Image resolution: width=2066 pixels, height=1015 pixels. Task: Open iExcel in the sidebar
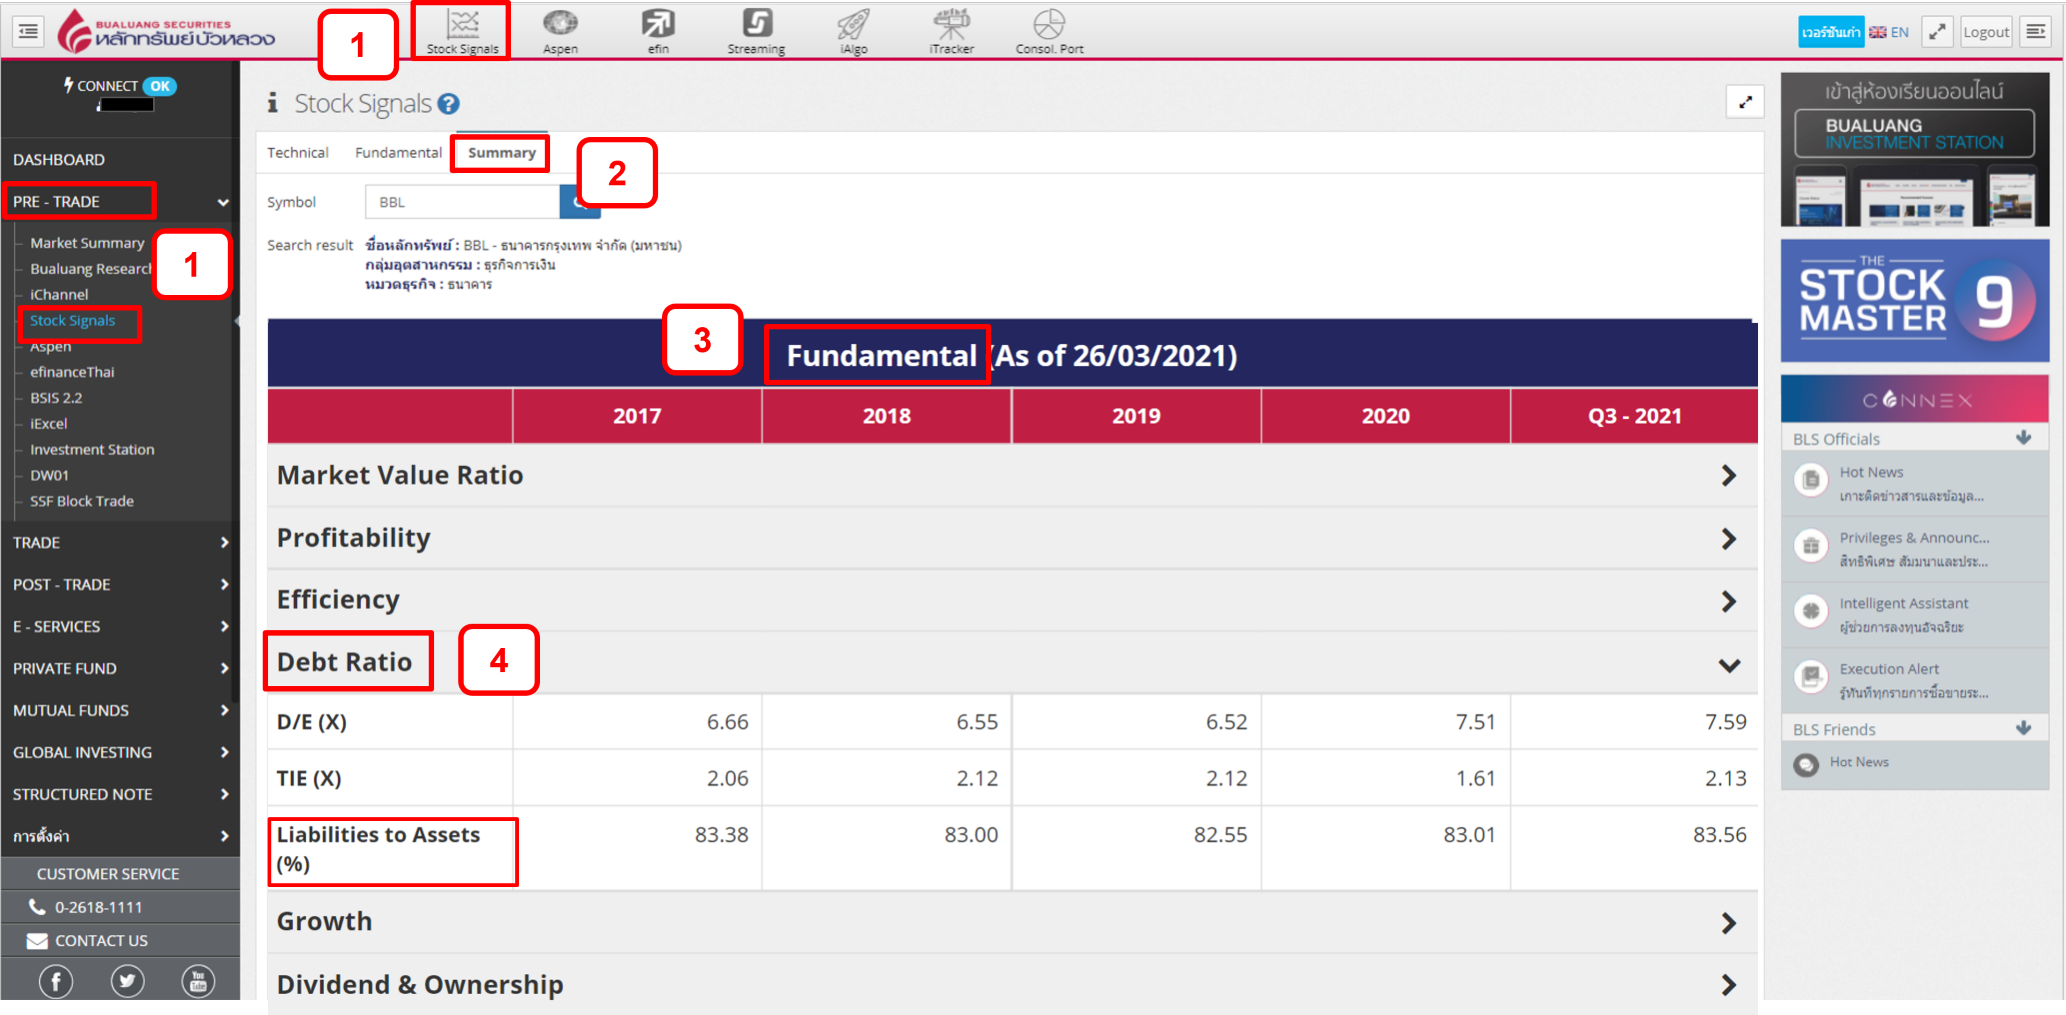click(48, 424)
